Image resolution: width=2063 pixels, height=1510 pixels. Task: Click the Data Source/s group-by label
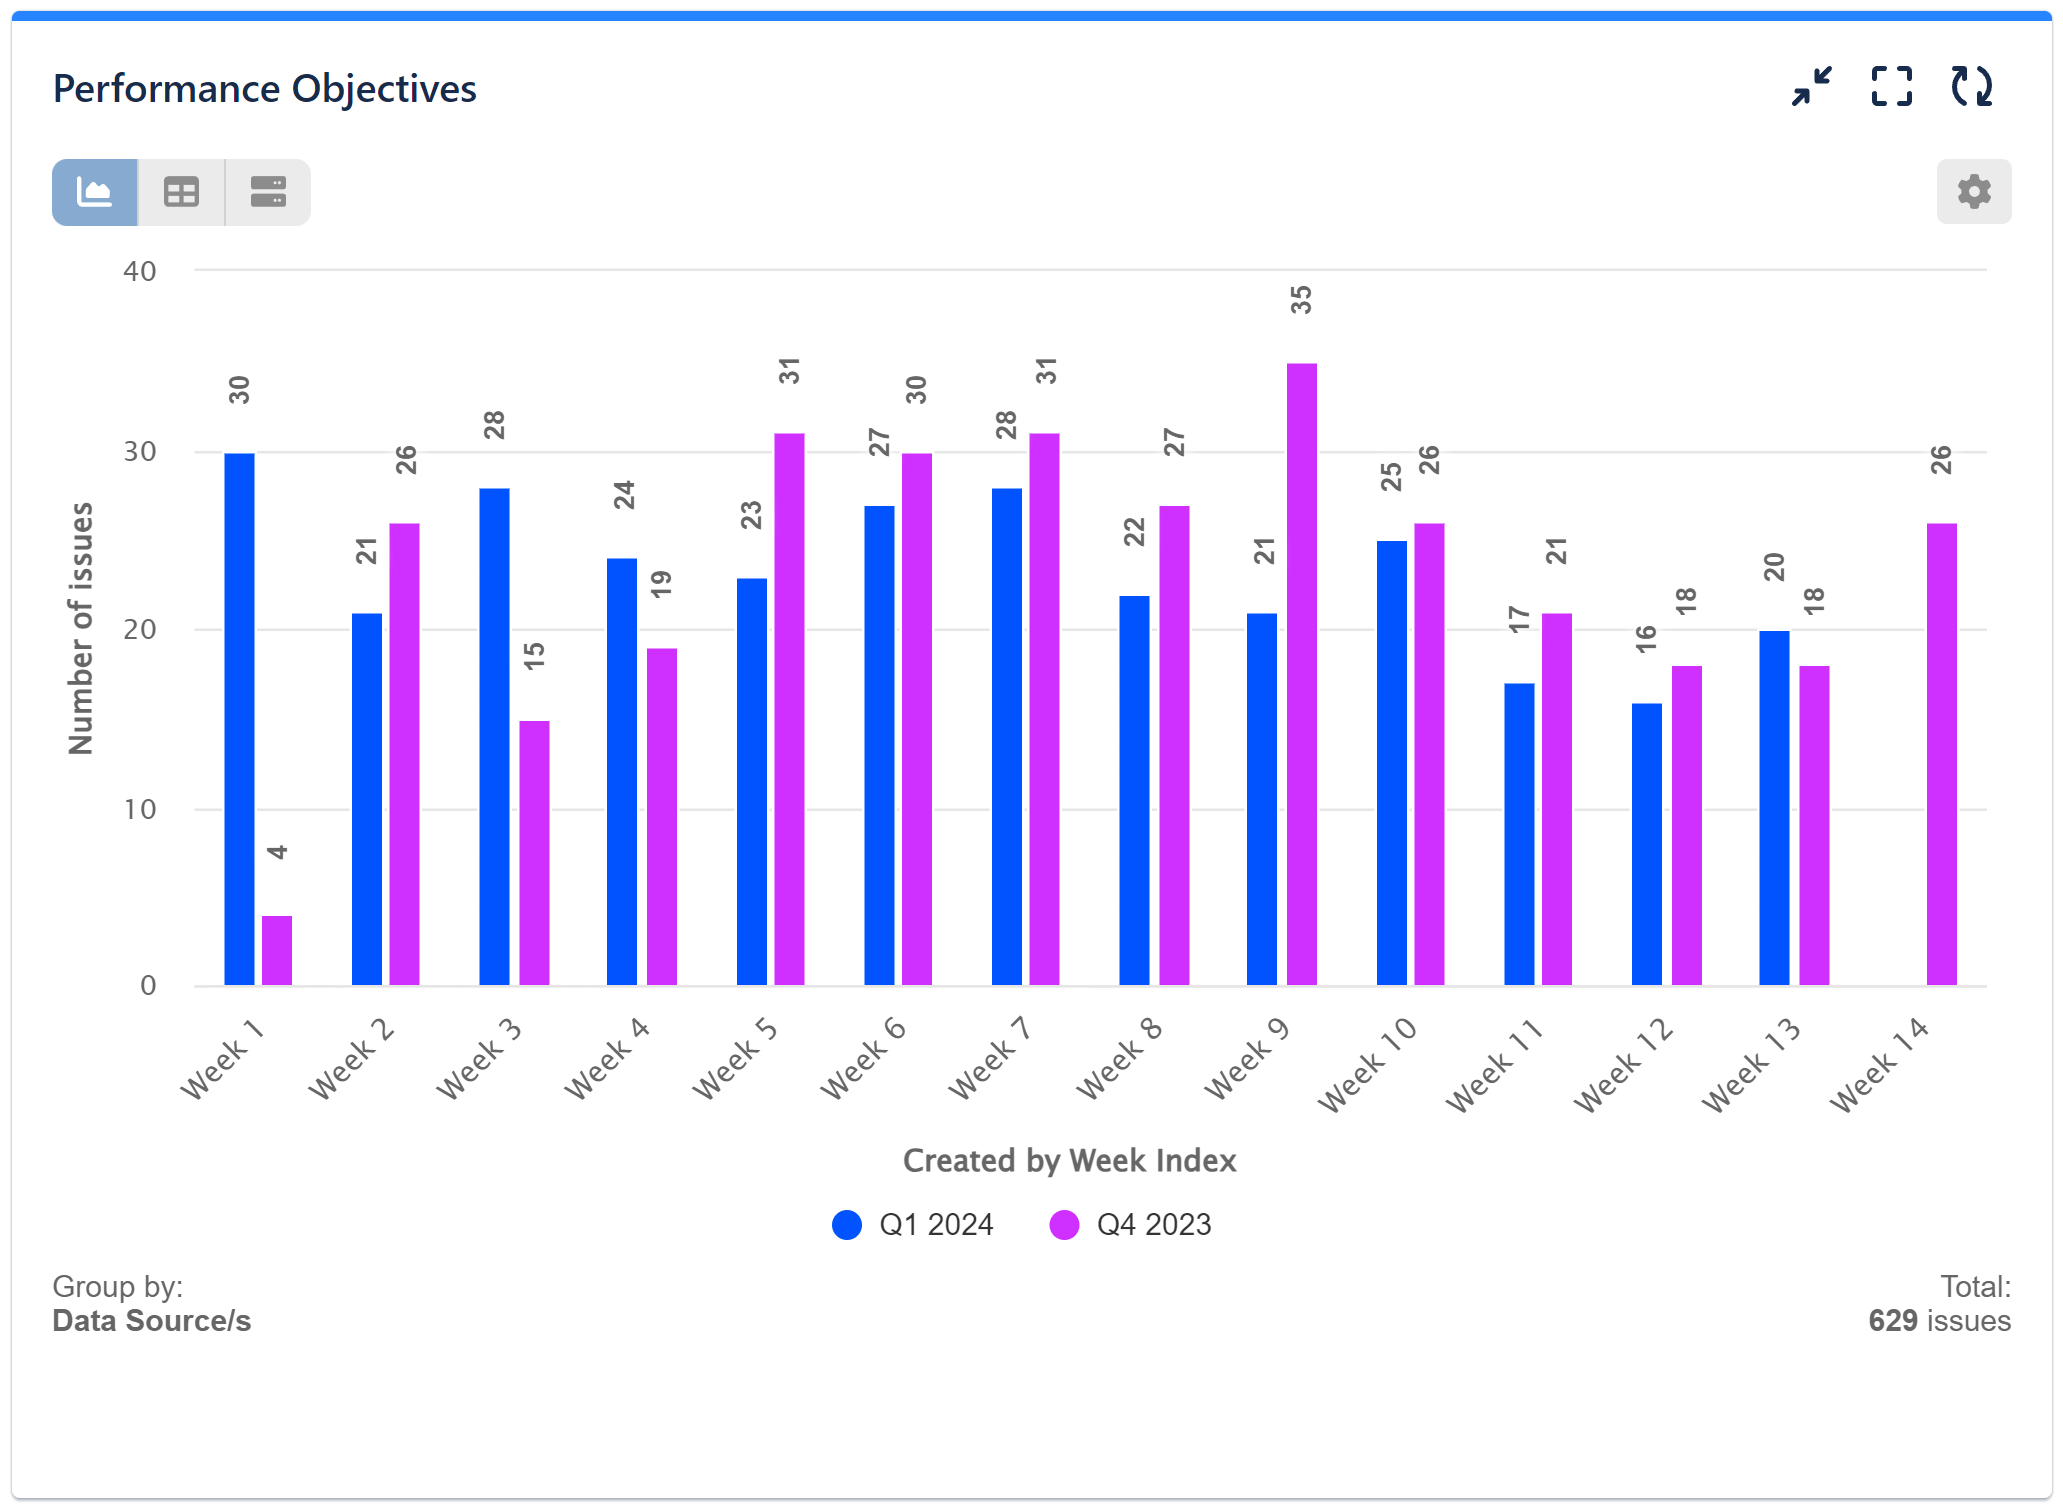pyautogui.click(x=151, y=1320)
